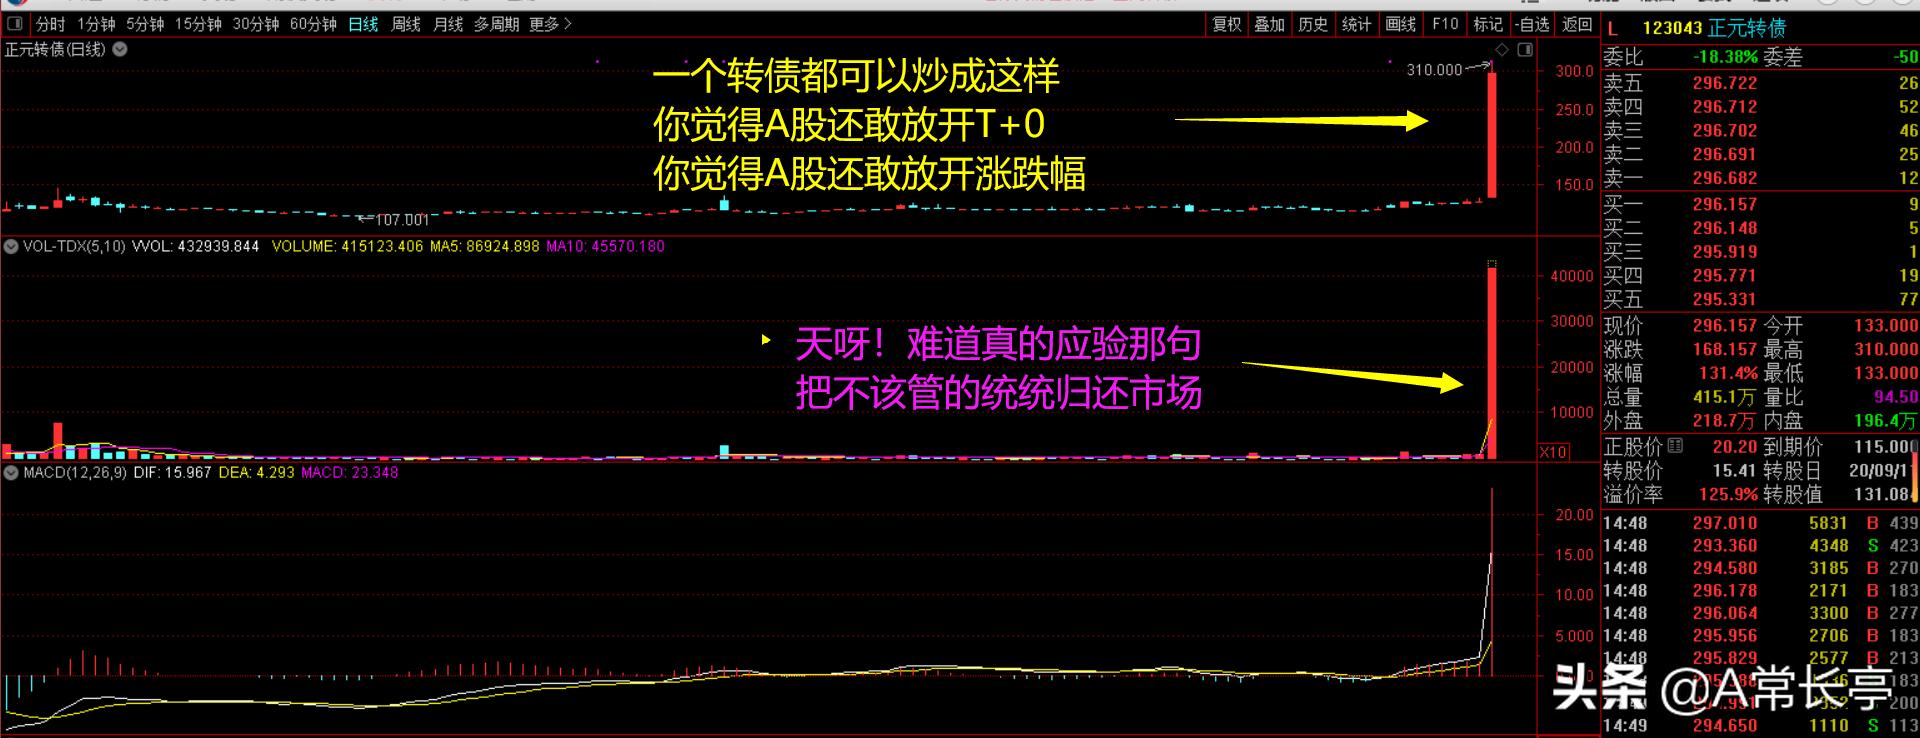Image resolution: width=1920 pixels, height=738 pixels.
Task: Click the 涨幅 value 131.4%
Action: click(1728, 373)
